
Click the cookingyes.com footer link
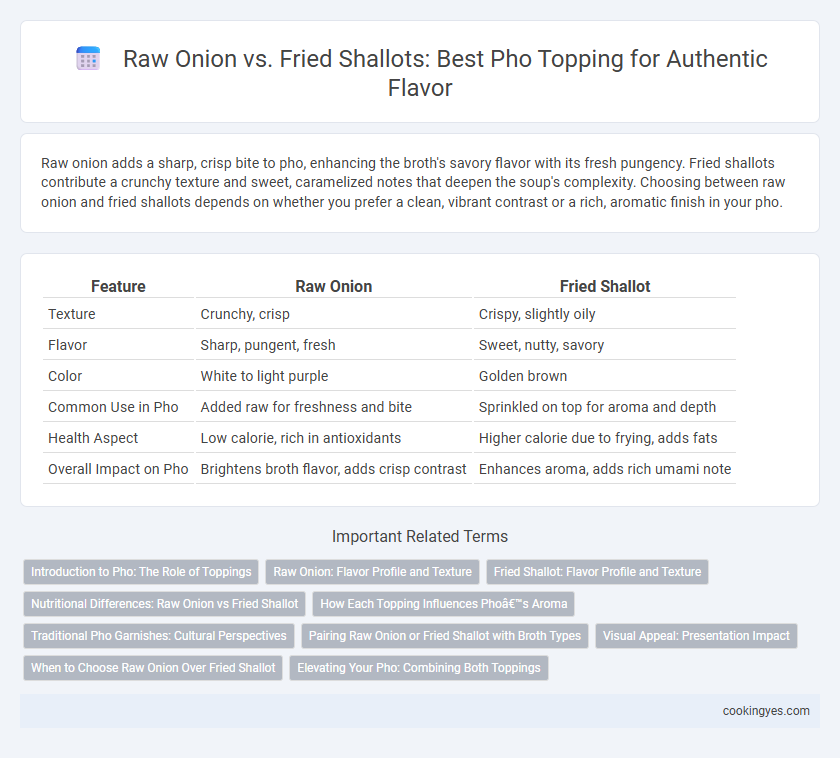pyautogui.click(x=766, y=711)
